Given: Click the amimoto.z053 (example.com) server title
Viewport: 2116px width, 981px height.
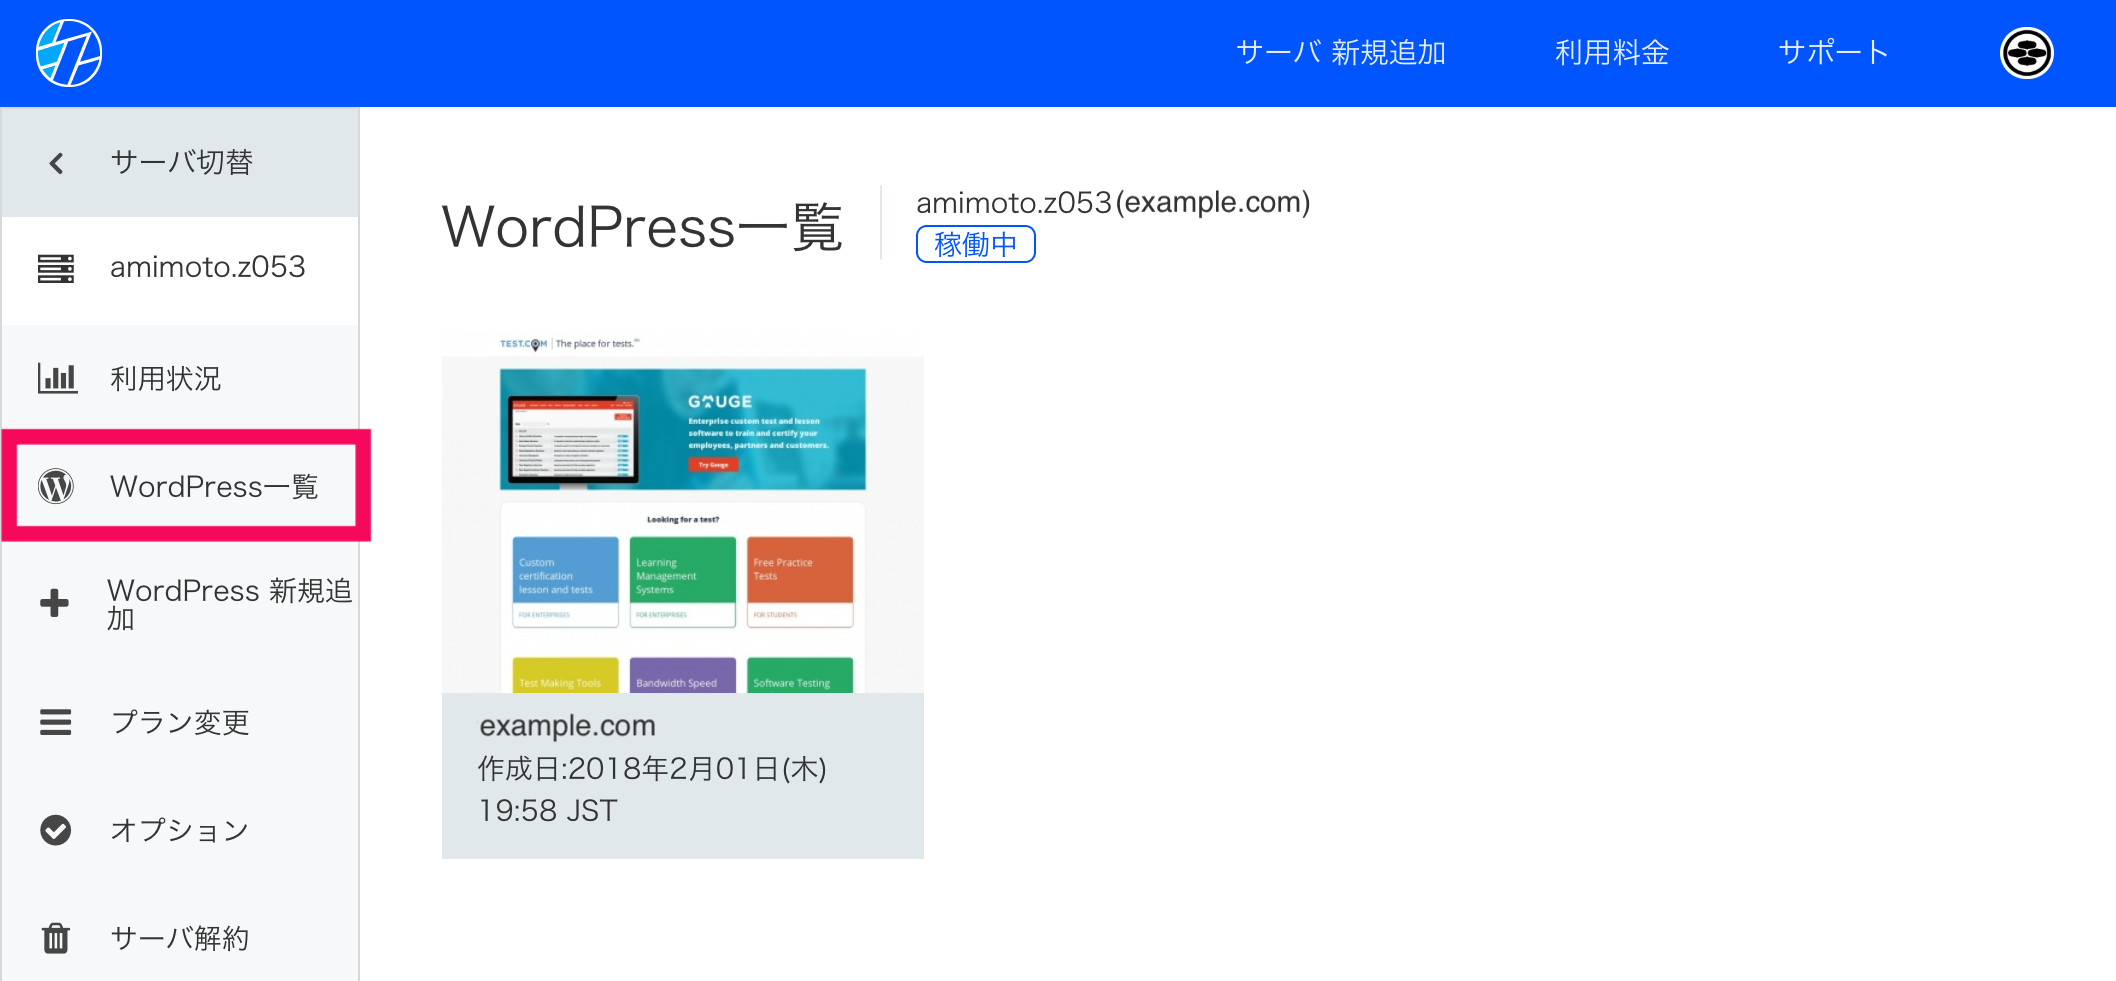Looking at the screenshot, I should [1113, 203].
